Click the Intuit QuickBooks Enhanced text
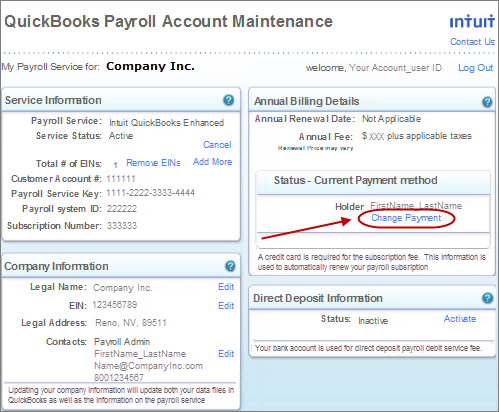This screenshot has width=499, height=412. (167, 123)
